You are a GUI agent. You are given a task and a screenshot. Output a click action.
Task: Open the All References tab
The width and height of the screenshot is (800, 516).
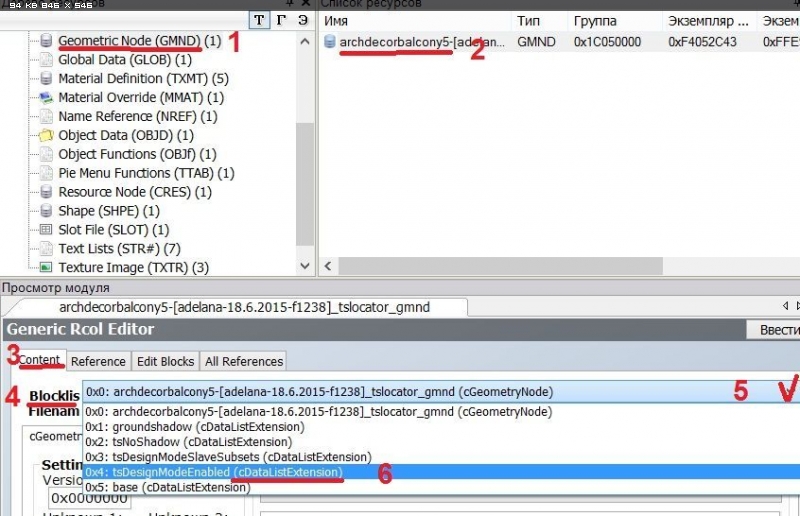click(x=245, y=361)
